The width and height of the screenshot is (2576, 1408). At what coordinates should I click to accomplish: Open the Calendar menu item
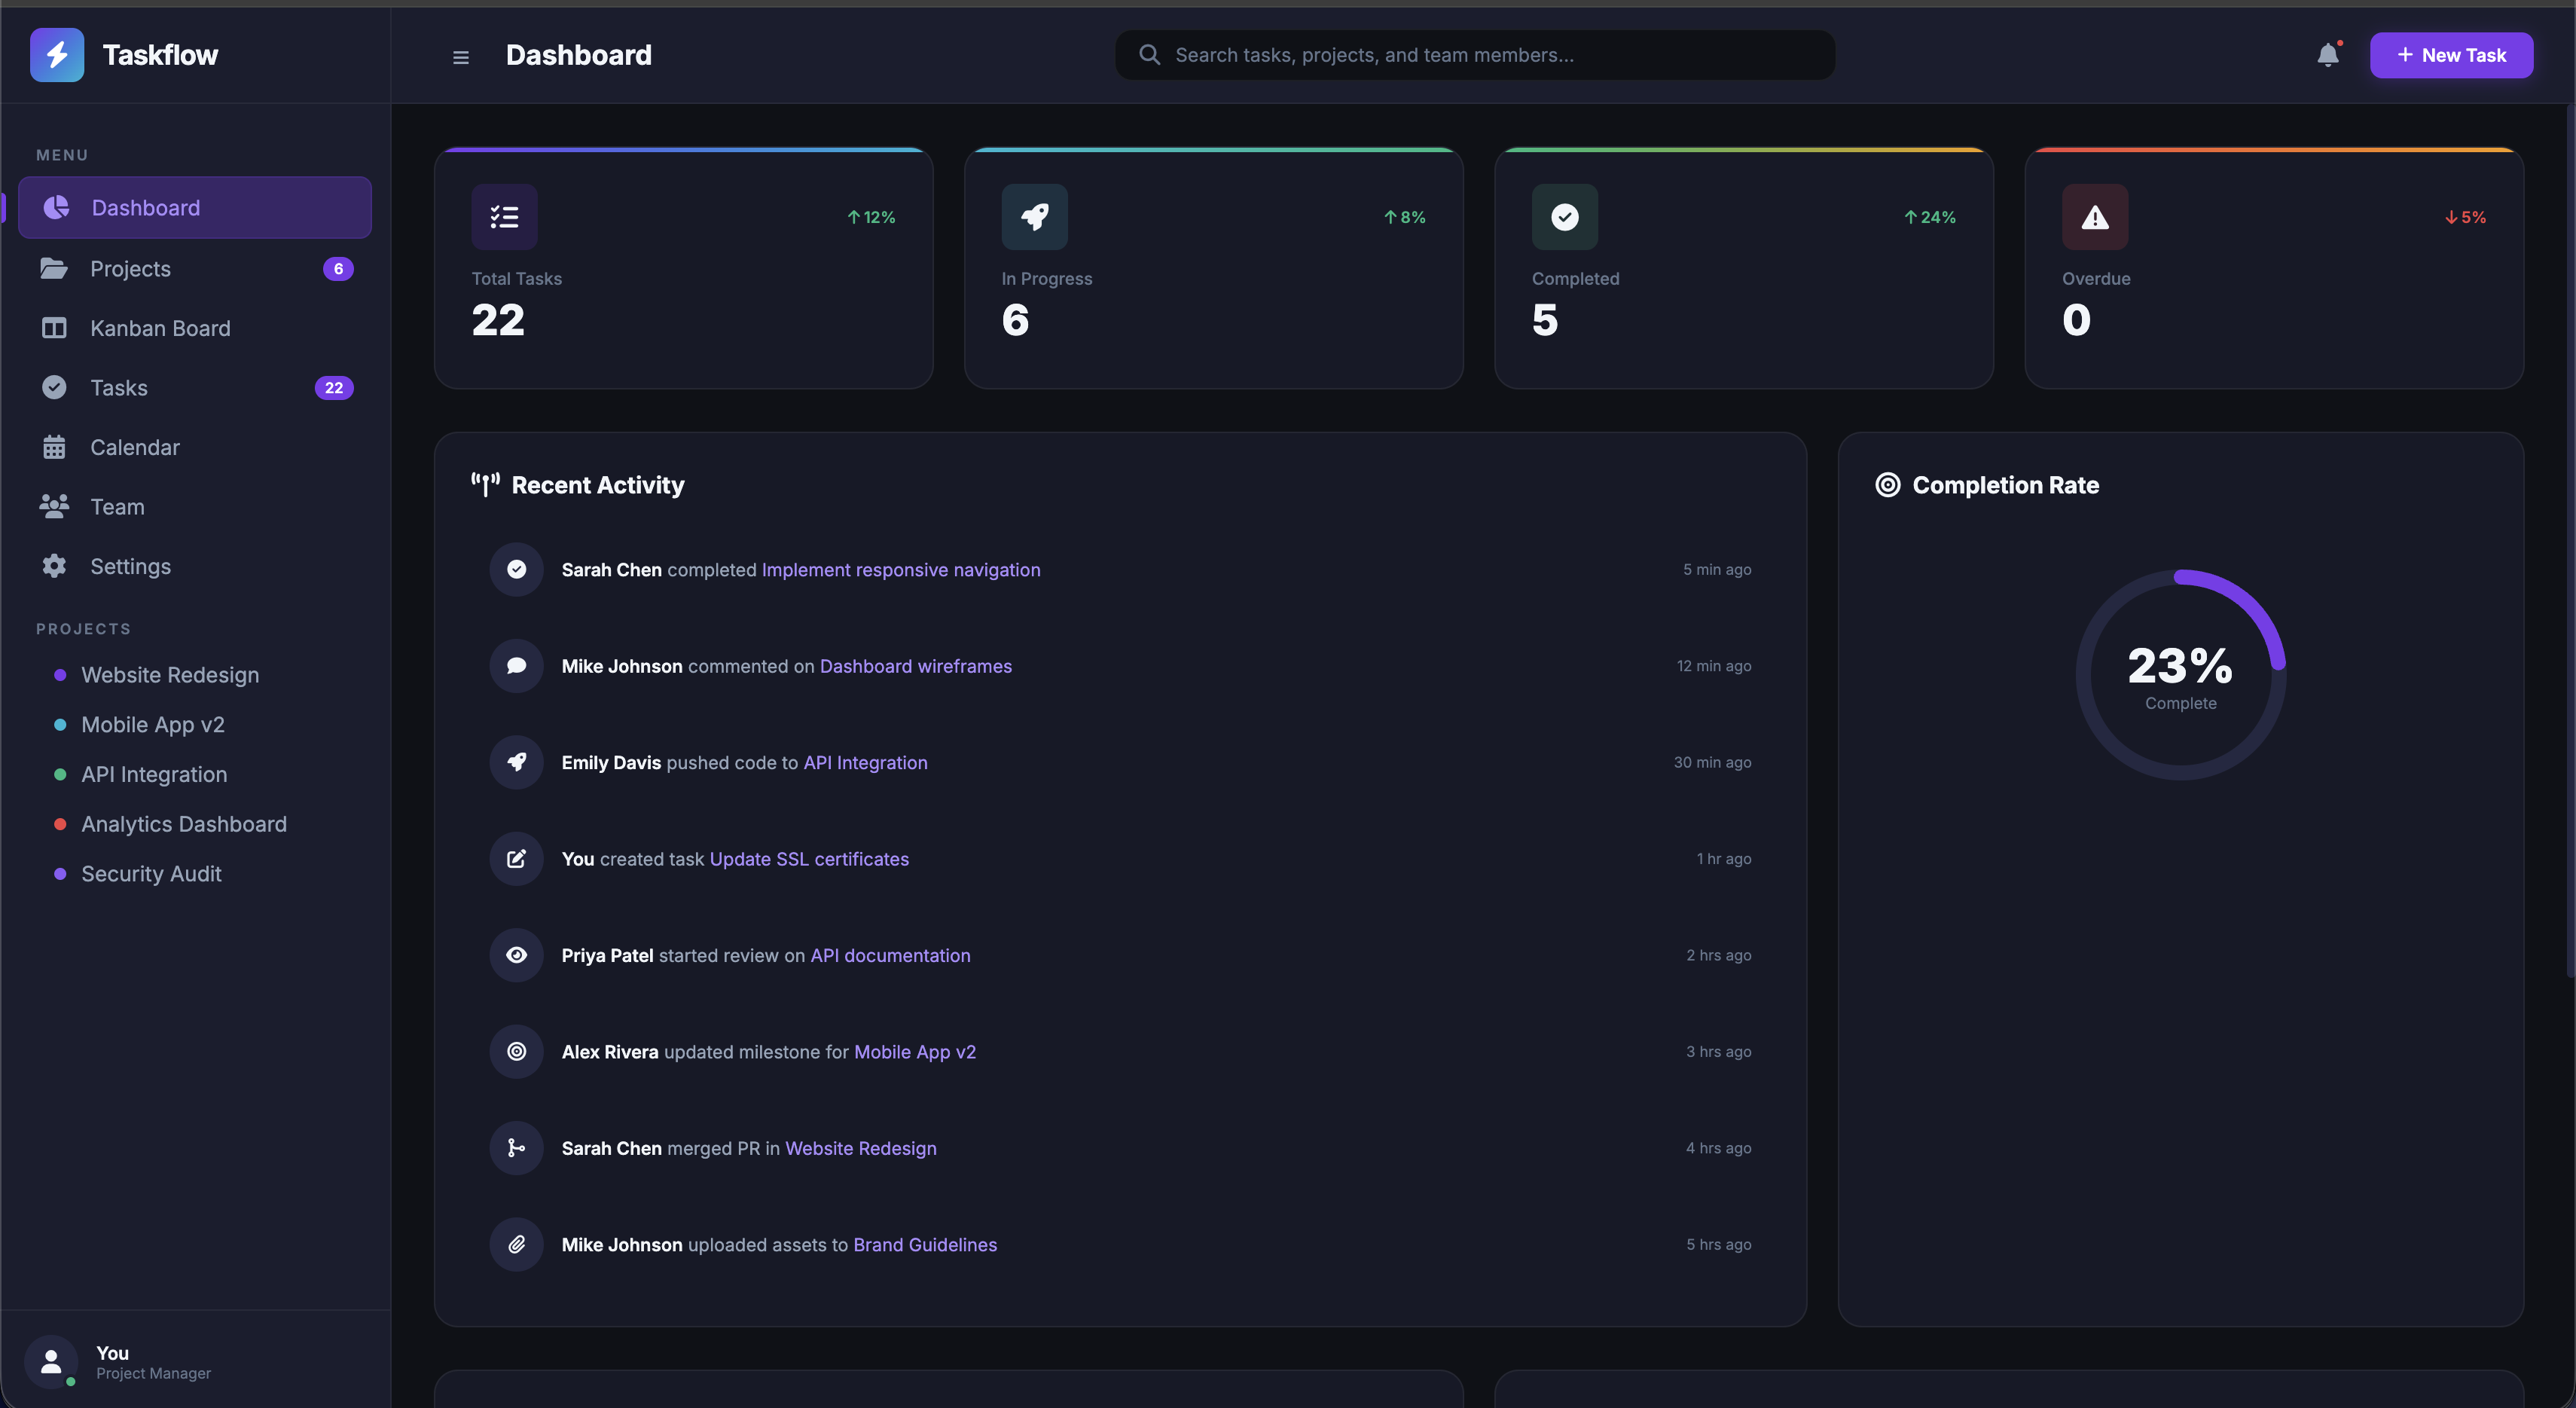tap(135, 447)
